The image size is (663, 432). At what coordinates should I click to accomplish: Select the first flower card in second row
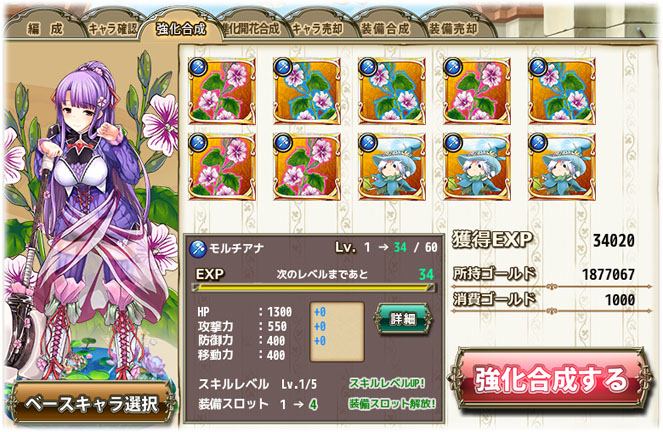pyautogui.click(x=222, y=167)
